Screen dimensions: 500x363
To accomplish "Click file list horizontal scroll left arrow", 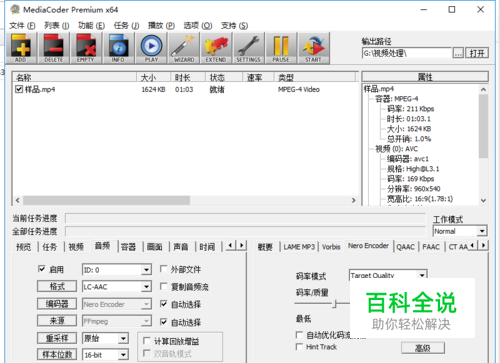I will pyautogui.click(x=18, y=200).
